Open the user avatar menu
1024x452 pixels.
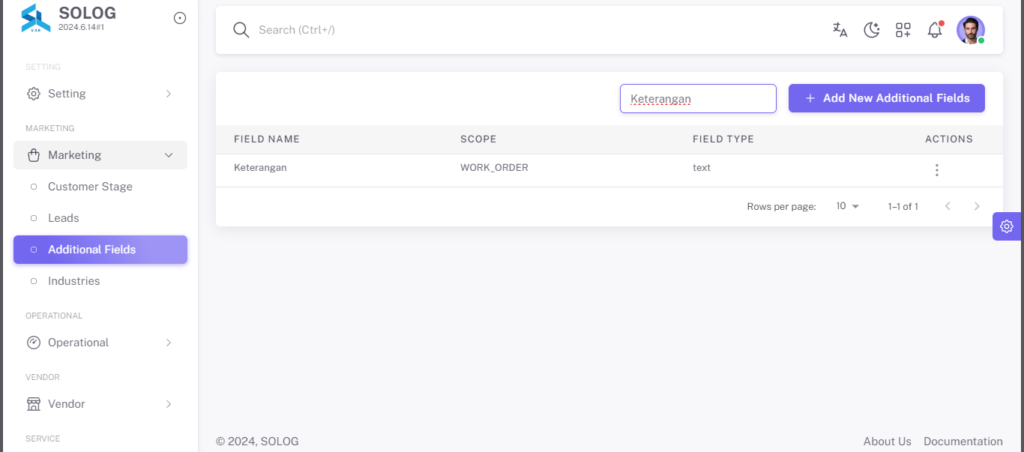click(x=970, y=30)
